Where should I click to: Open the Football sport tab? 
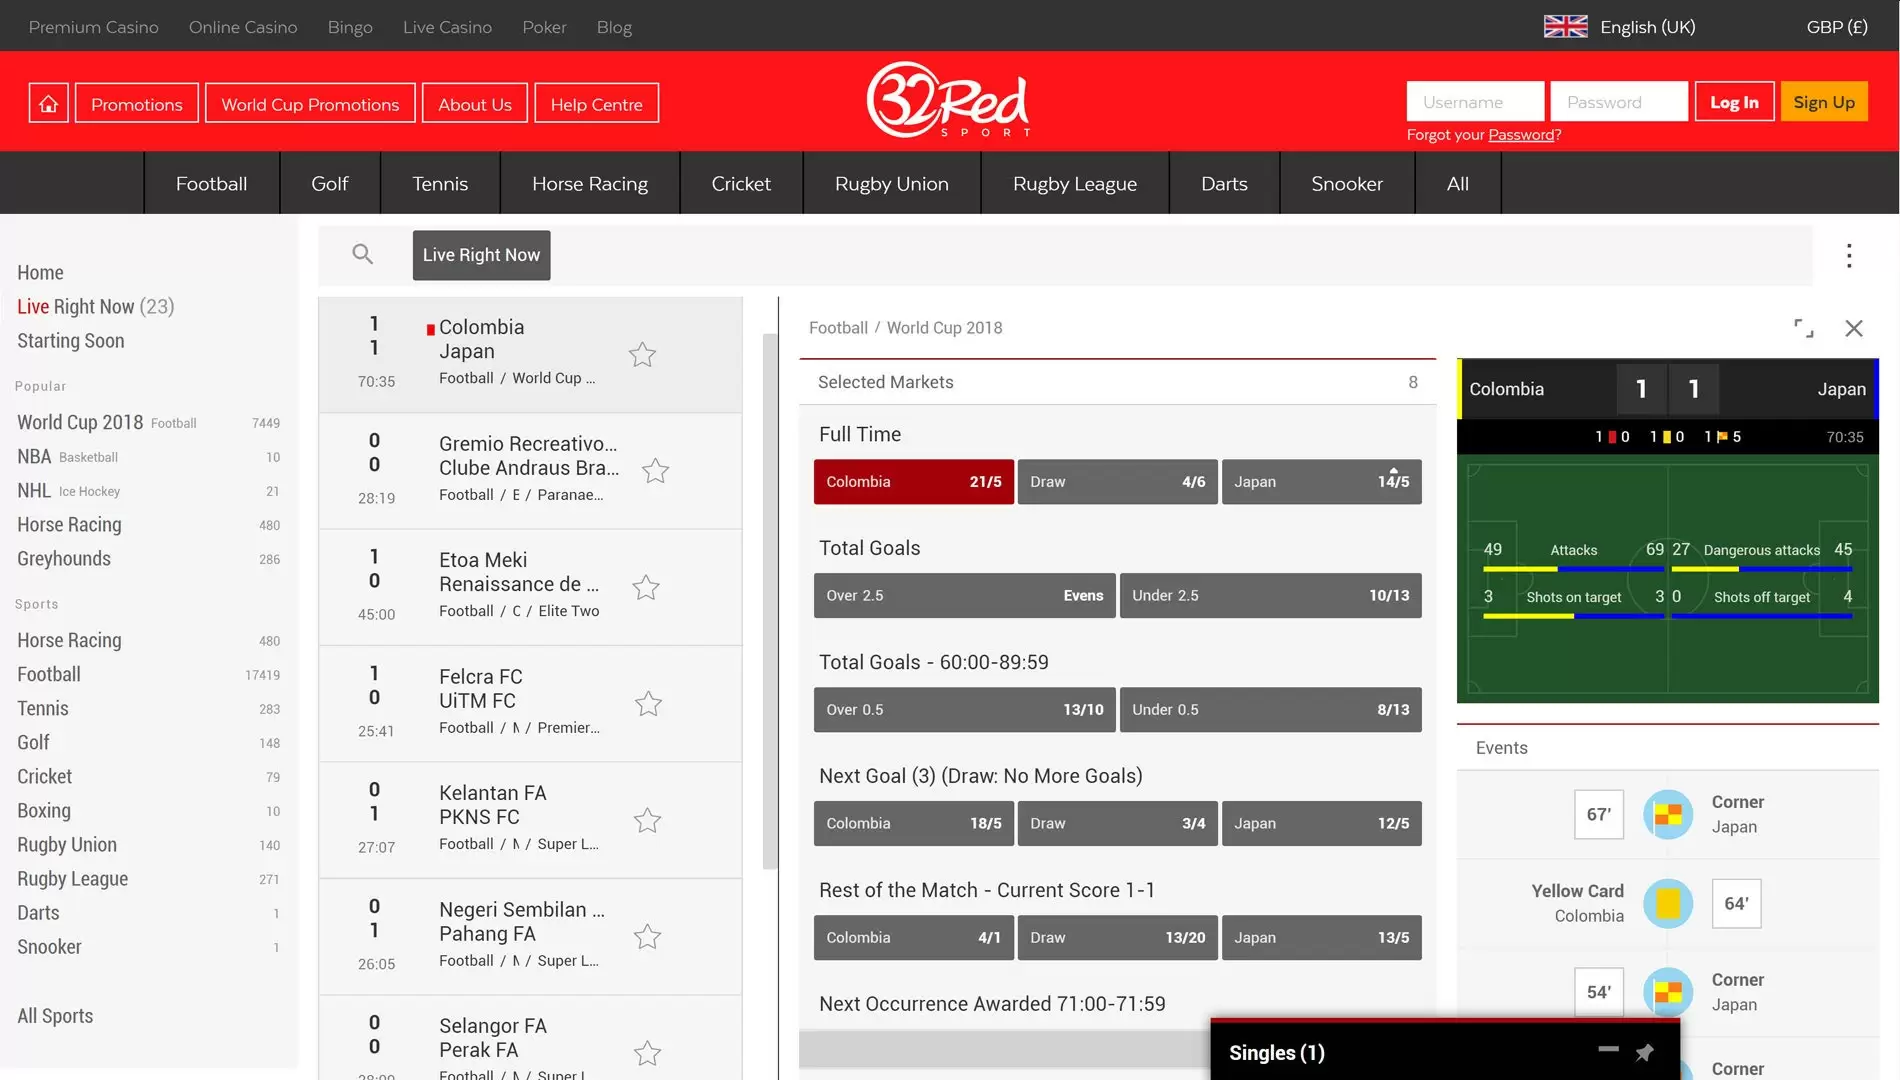point(211,183)
